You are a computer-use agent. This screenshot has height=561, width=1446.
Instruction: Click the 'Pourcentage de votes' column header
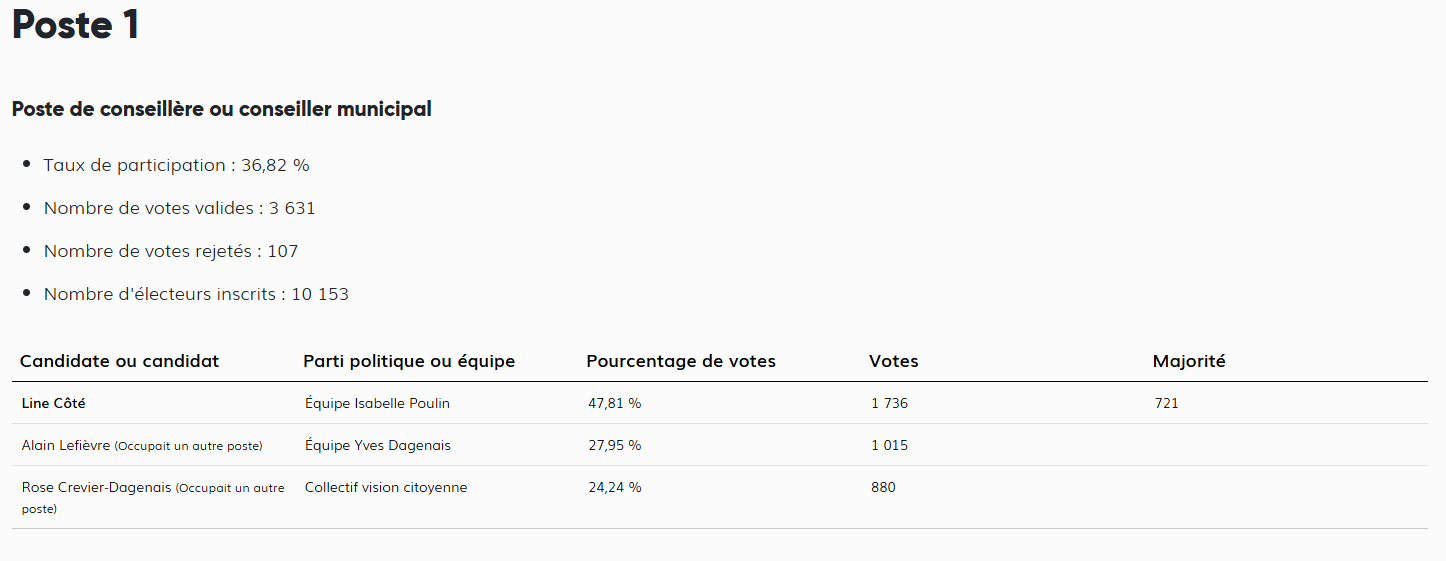pos(681,361)
